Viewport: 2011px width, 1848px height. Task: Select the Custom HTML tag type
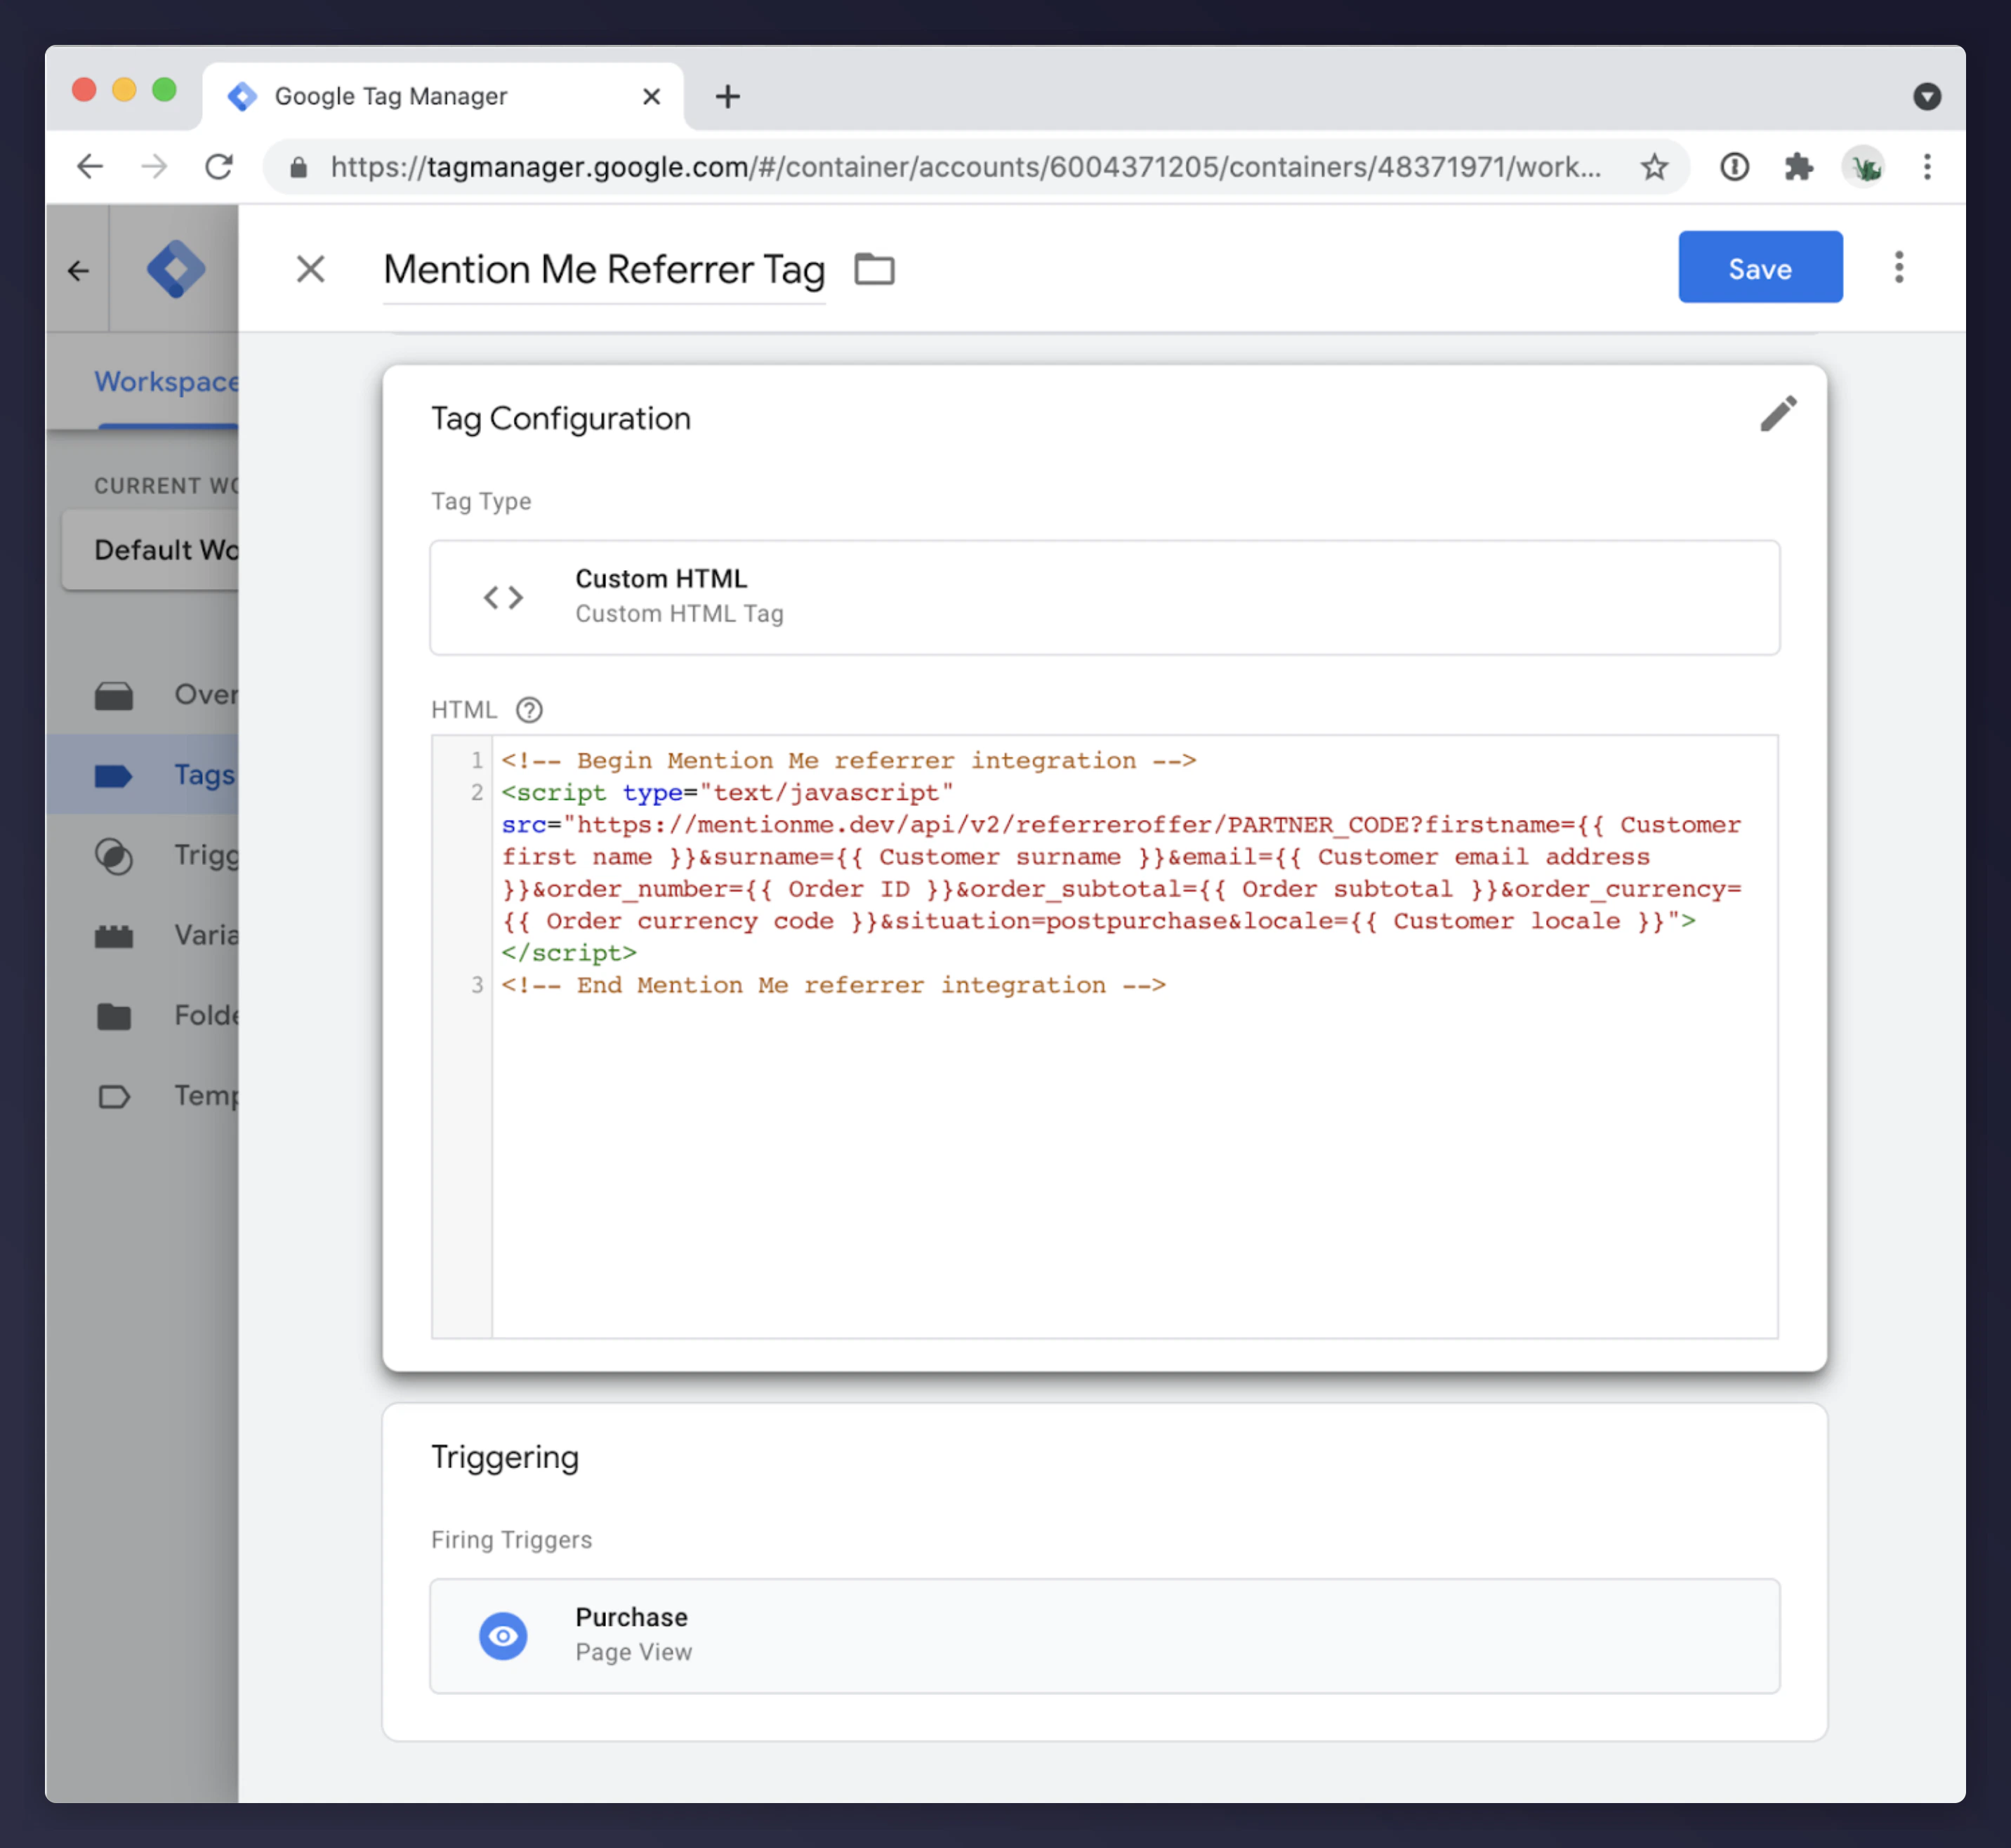click(x=1104, y=597)
